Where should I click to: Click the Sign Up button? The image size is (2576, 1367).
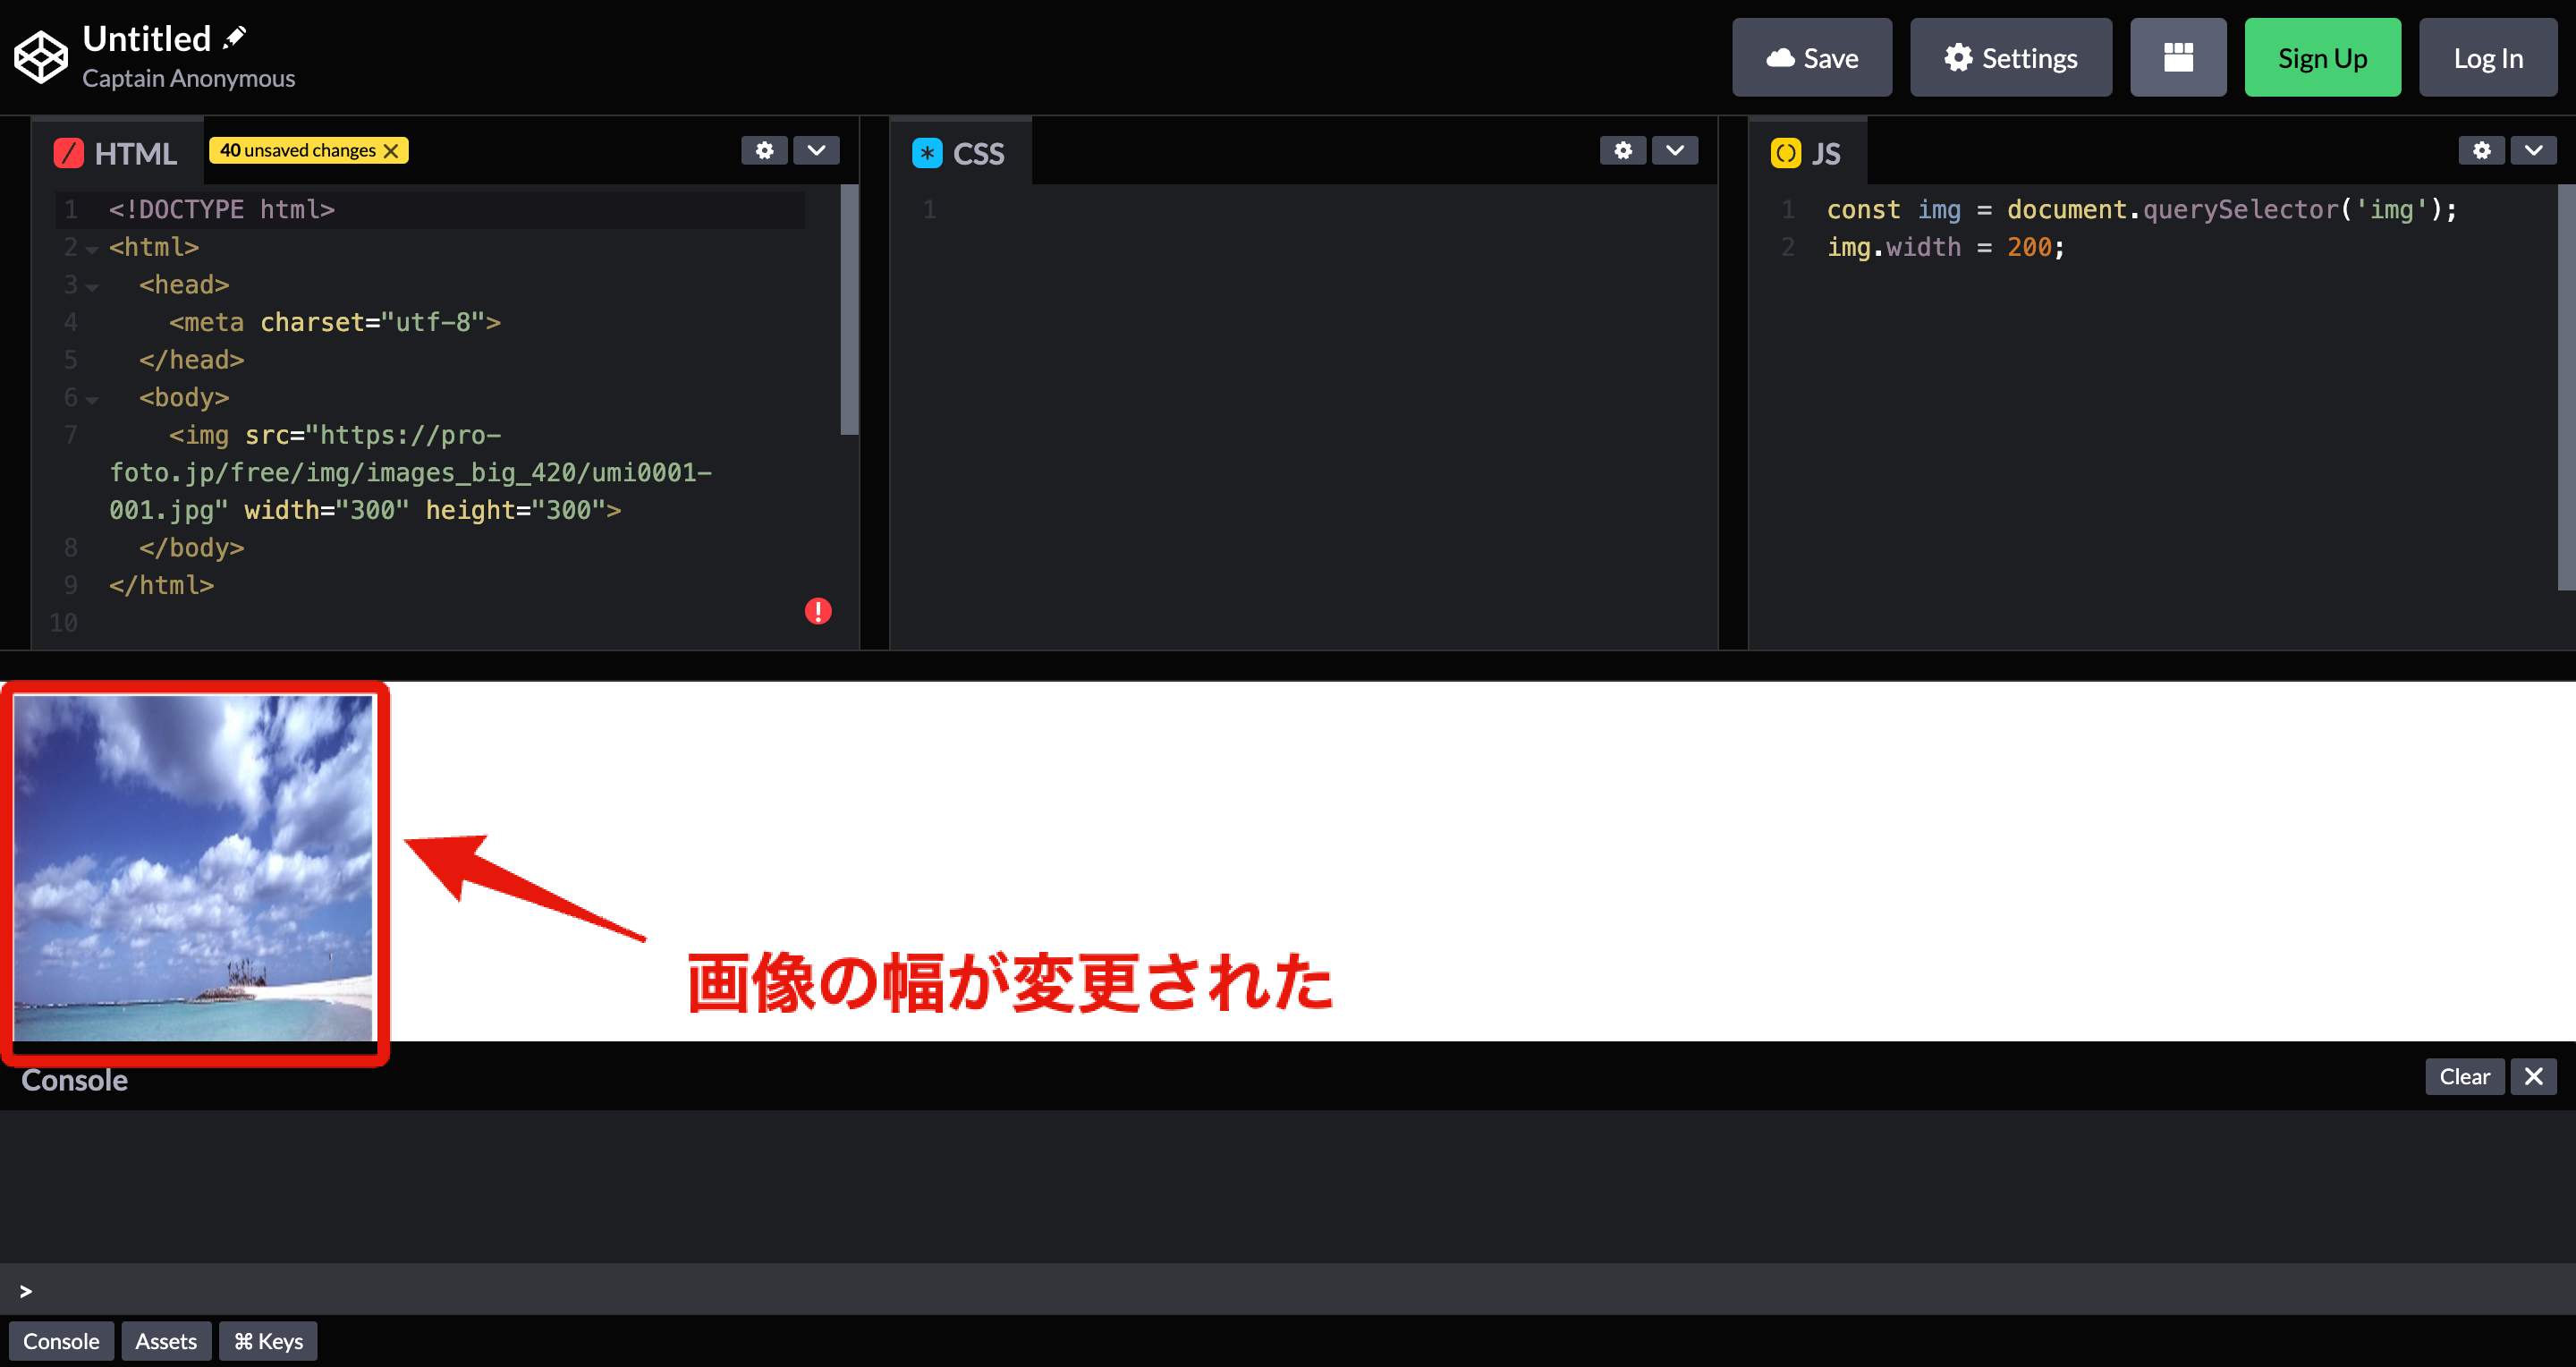pyautogui.click(x=2322, y=57)
